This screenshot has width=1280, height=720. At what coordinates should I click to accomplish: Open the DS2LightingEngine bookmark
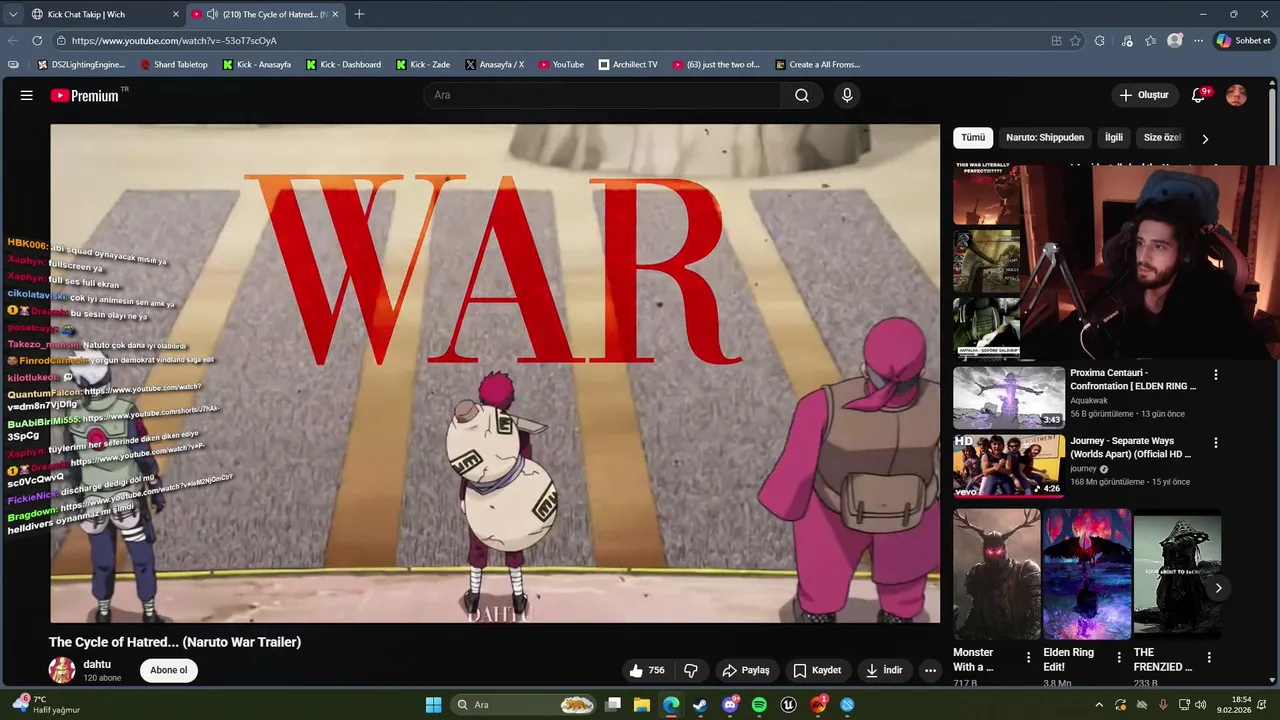click(81, 65)
